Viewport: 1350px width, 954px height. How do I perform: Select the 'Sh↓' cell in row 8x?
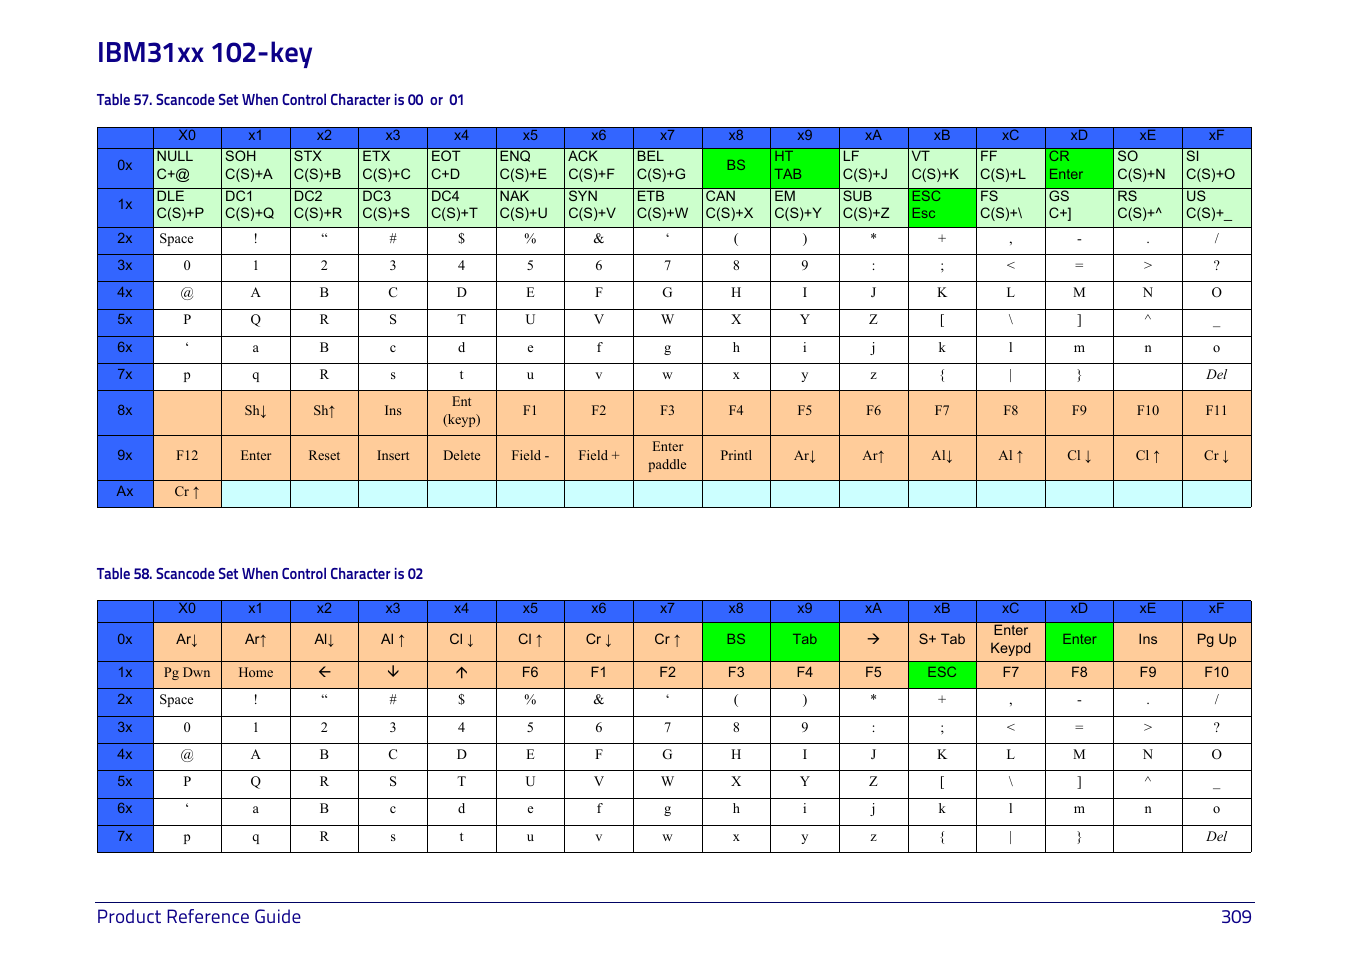256,411
